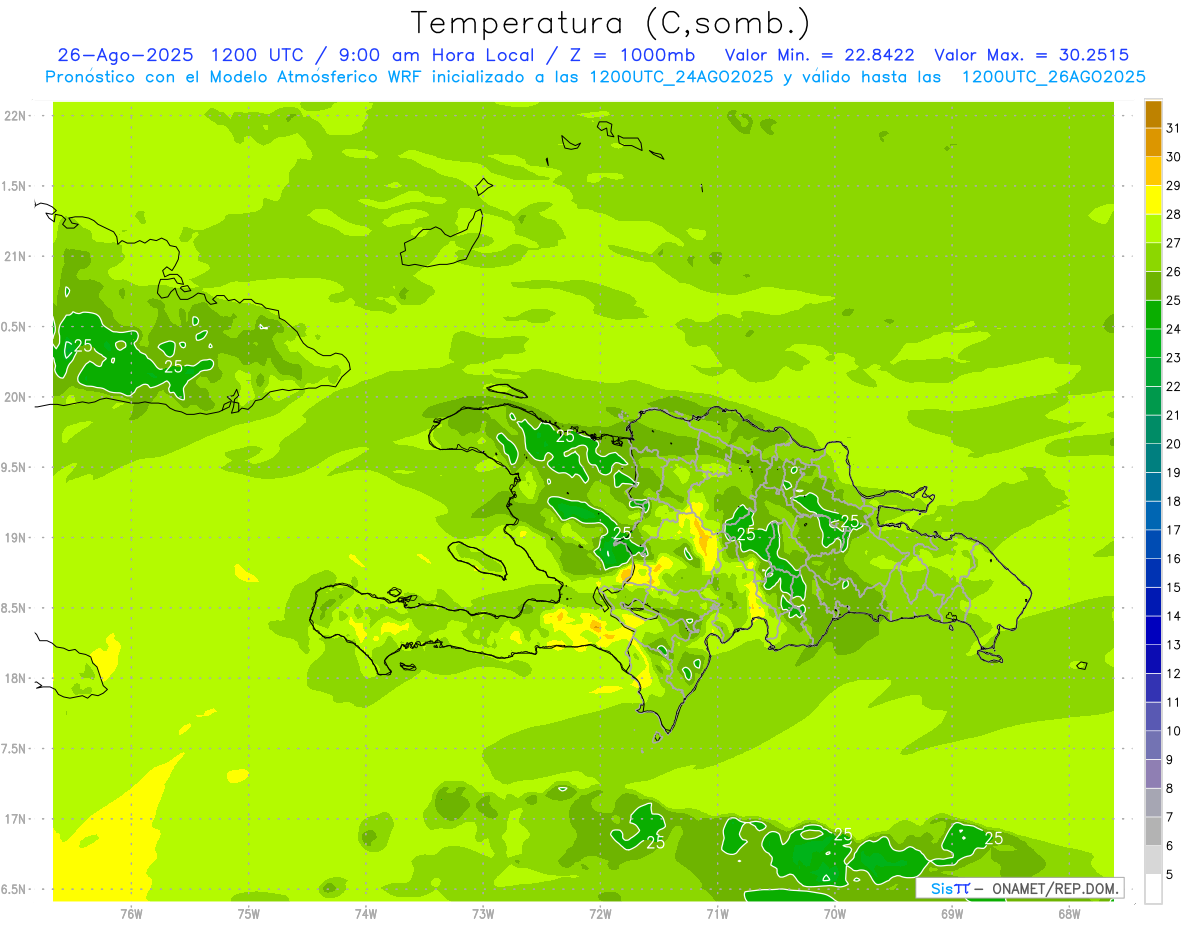Click the color scale label 5

(x=1171, y=874)
